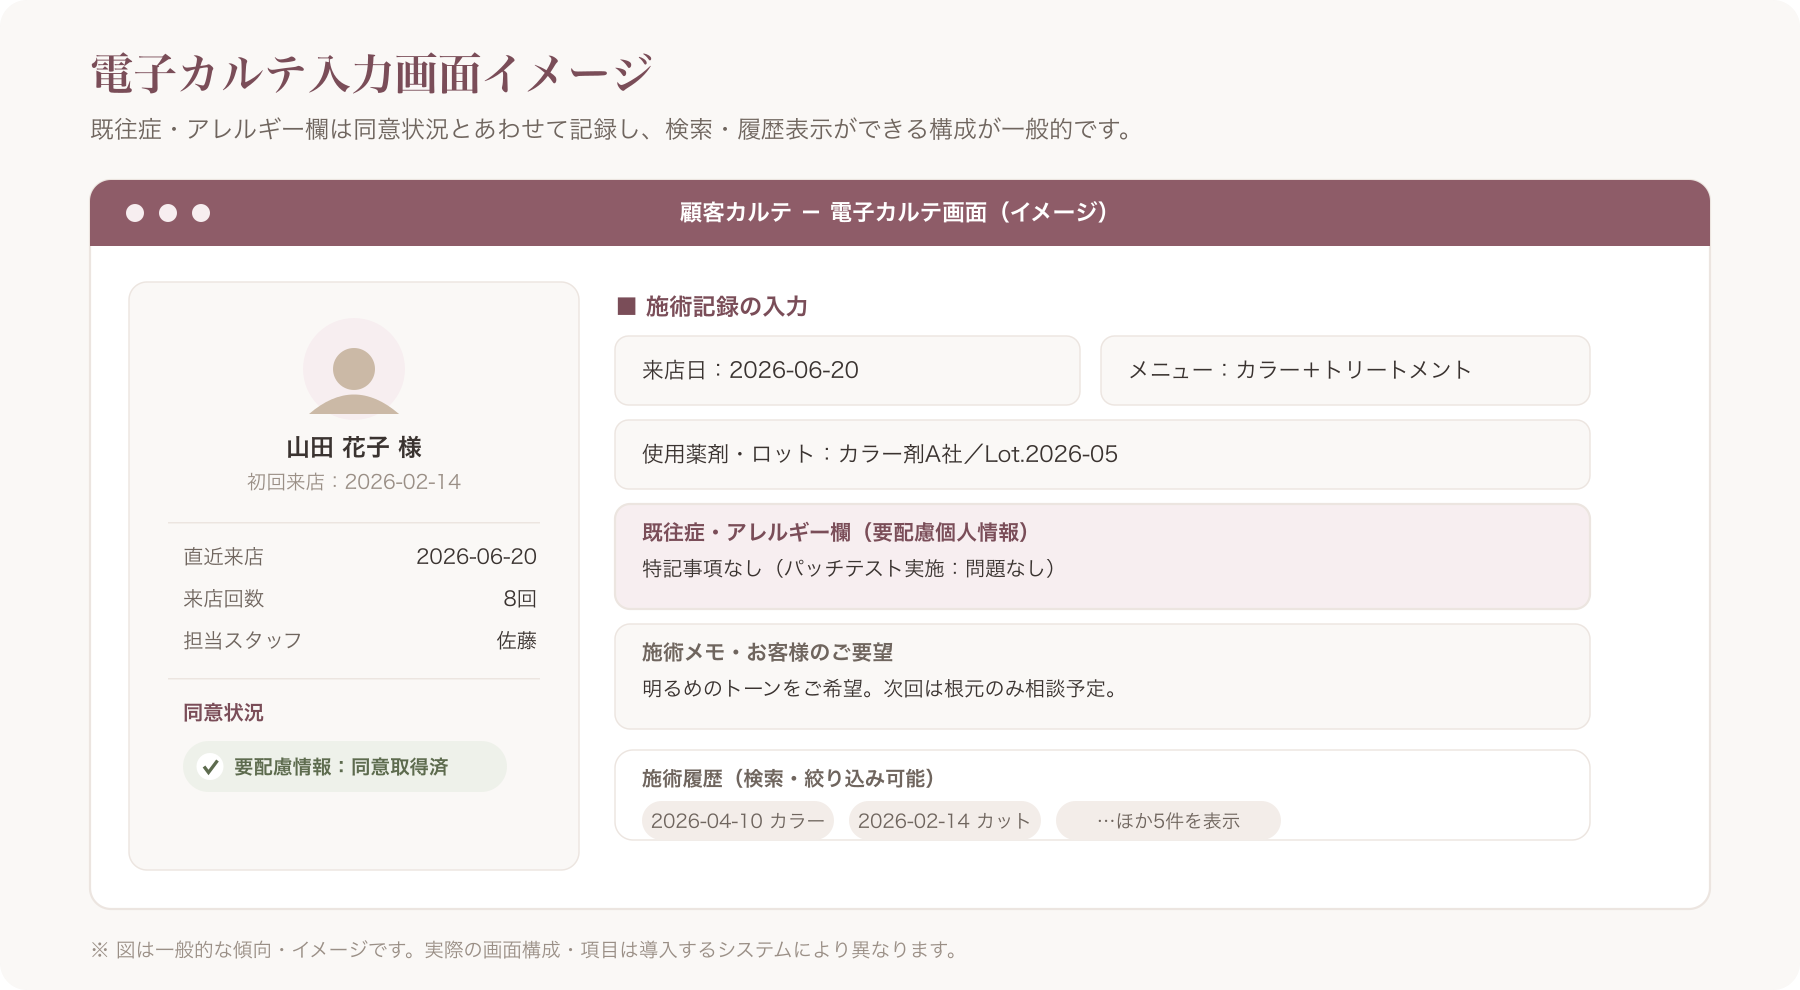This screenshot has width=1800, height=990.
Task: Click the page title 電子カルテ入力画面イメージ
Action: point(372,73)
